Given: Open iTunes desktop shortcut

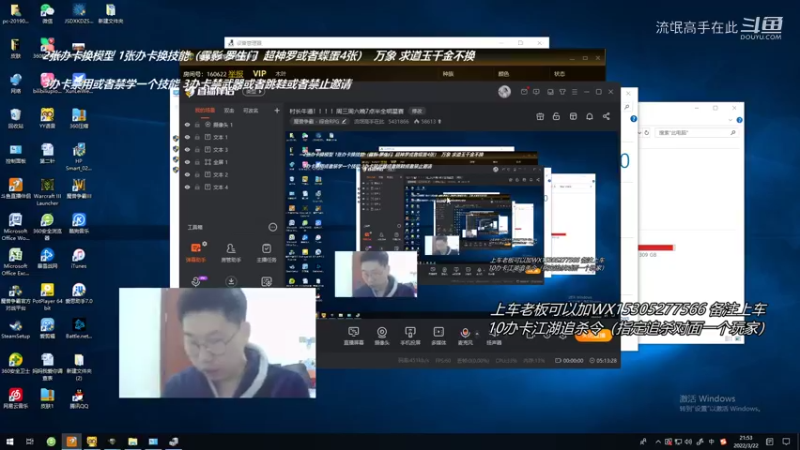Looking at the screenshot, I should tap(79, 259).
